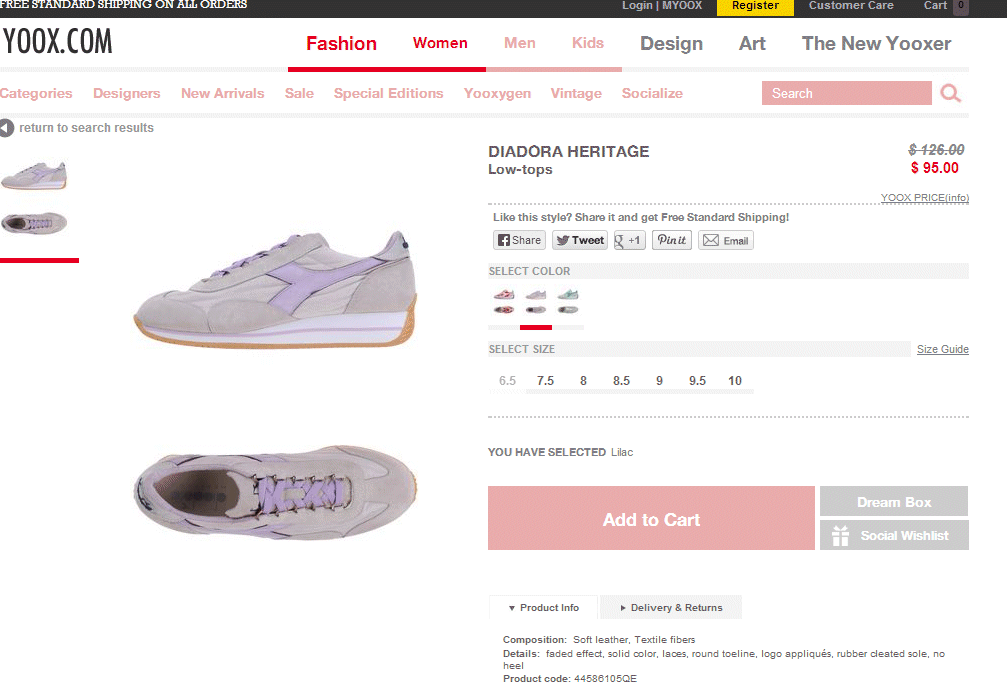
Task: Click the back arrow to search results
Action: pos(7,128)
